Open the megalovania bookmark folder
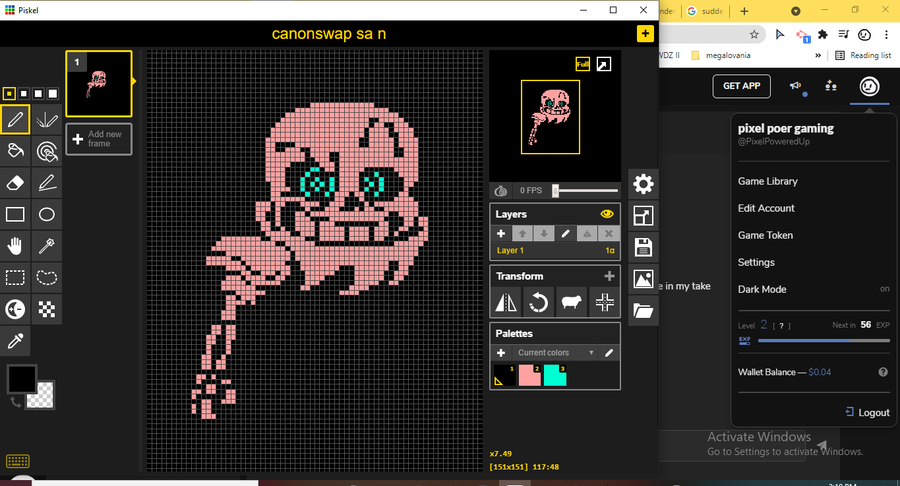 pyautogui.click(x=721, y=56)
